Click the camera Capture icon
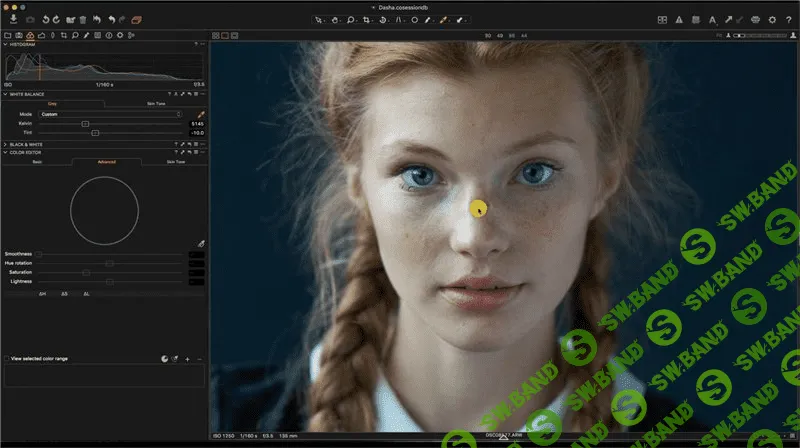800x448 pixels. [x=30, y=20]
